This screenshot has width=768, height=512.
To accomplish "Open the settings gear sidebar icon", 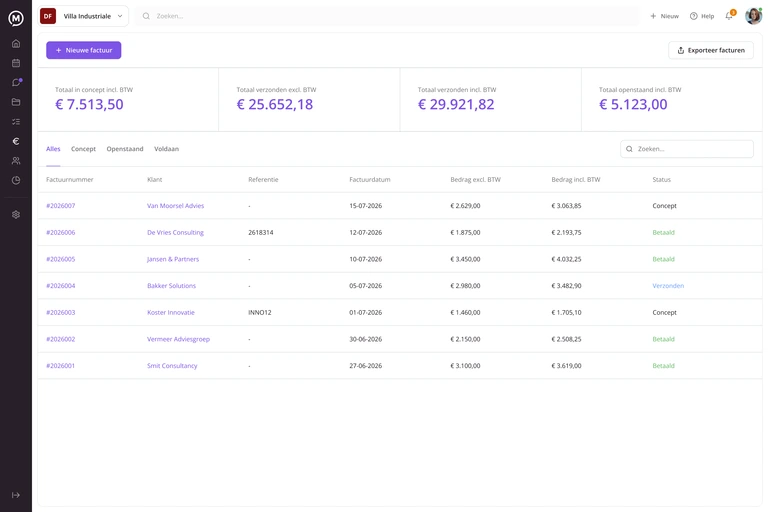I will (16, 215).
